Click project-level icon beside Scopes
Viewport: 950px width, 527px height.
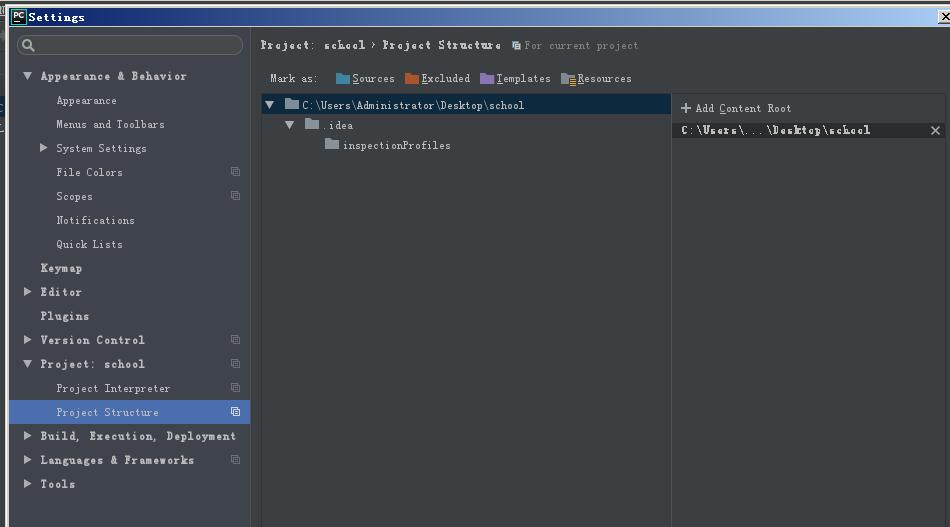[236, 196]
